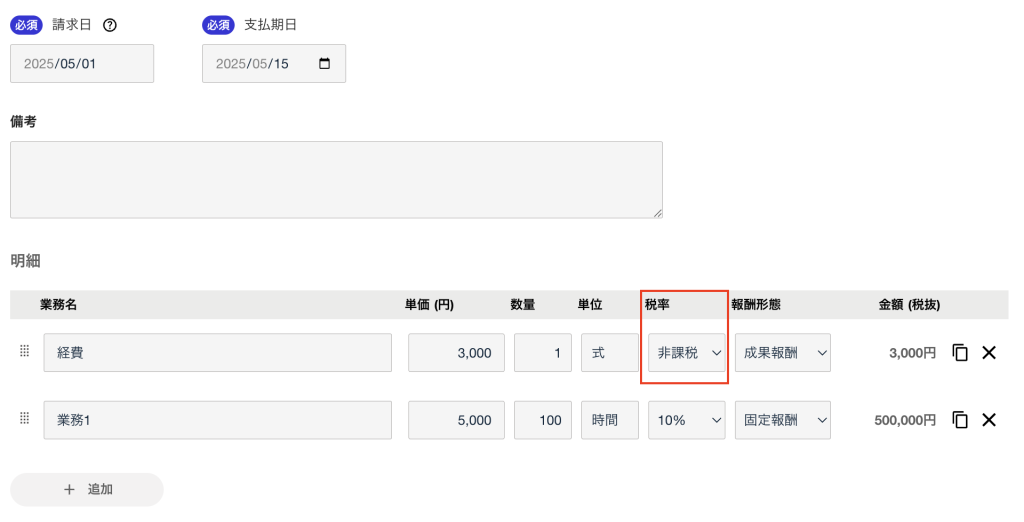The image size is (1024, 522).
Task: Edit the quantity field showing 100
Action: point(542,420)
